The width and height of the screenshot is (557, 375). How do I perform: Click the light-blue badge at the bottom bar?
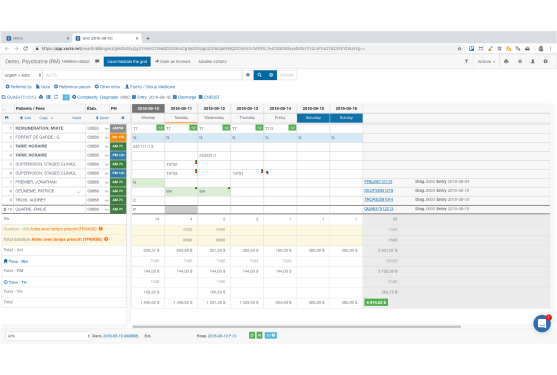pyautogui.click(x=271, y=335)
